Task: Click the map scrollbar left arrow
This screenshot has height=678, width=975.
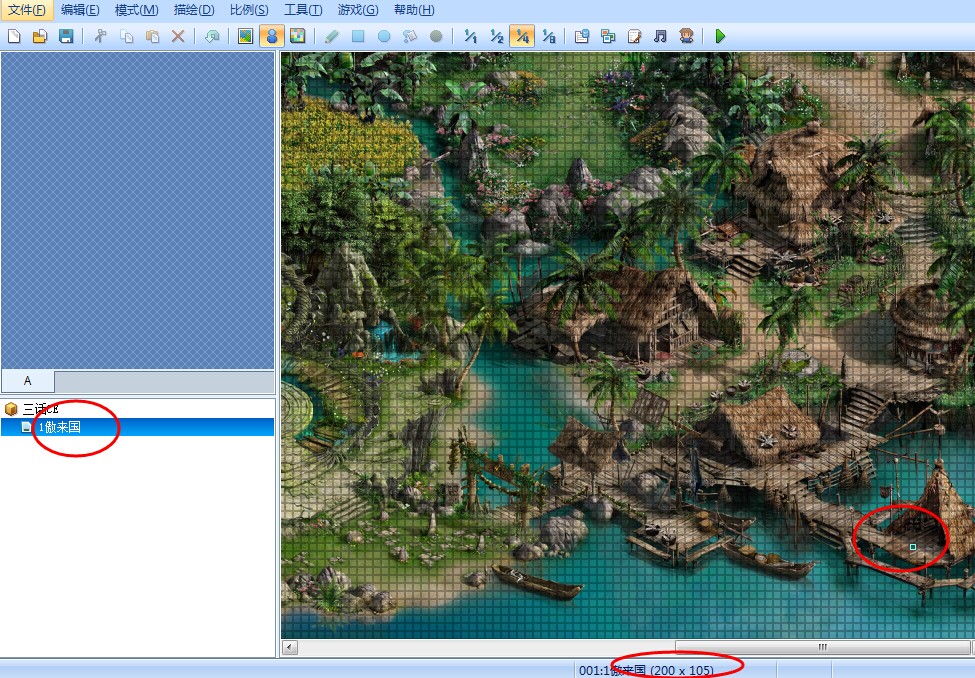Action: tap(289, 648)
